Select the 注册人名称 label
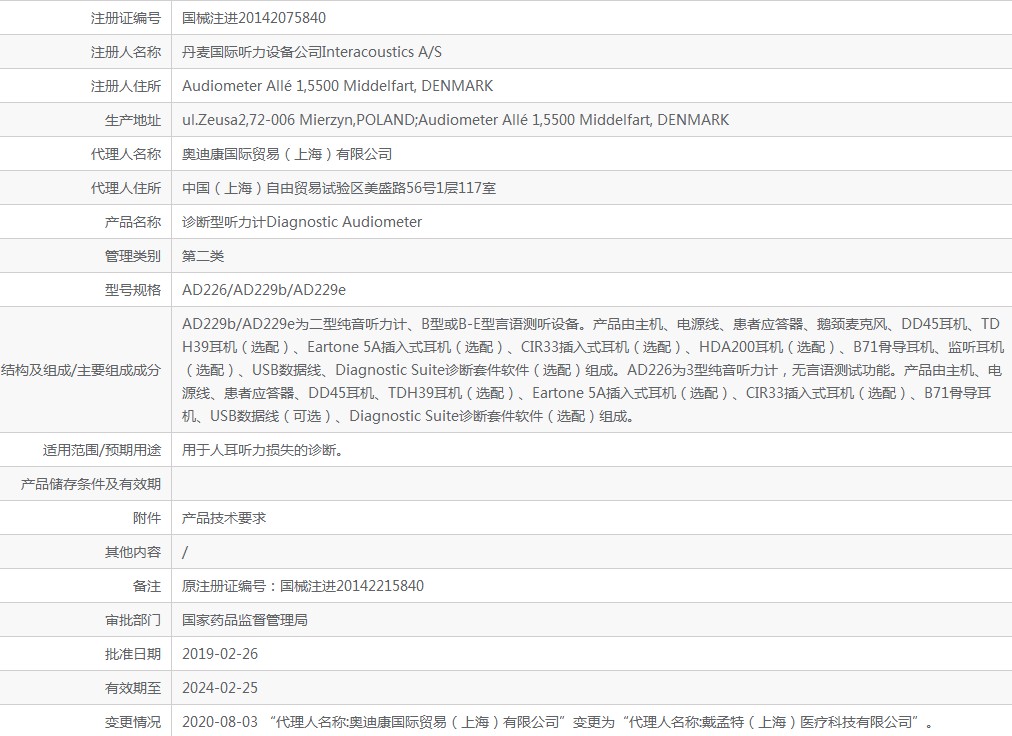1012x736 pixels. (126, 52)
